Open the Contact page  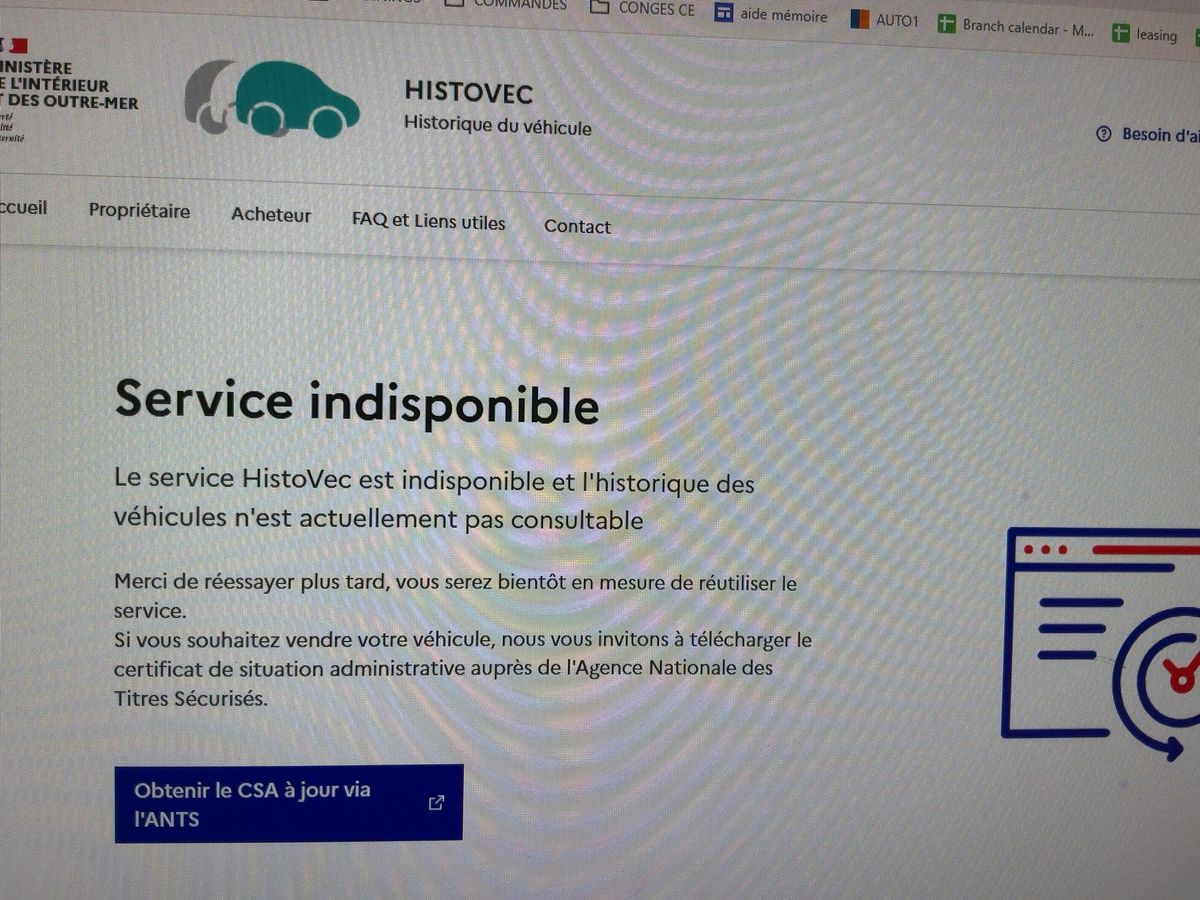[x=577, y=227]
